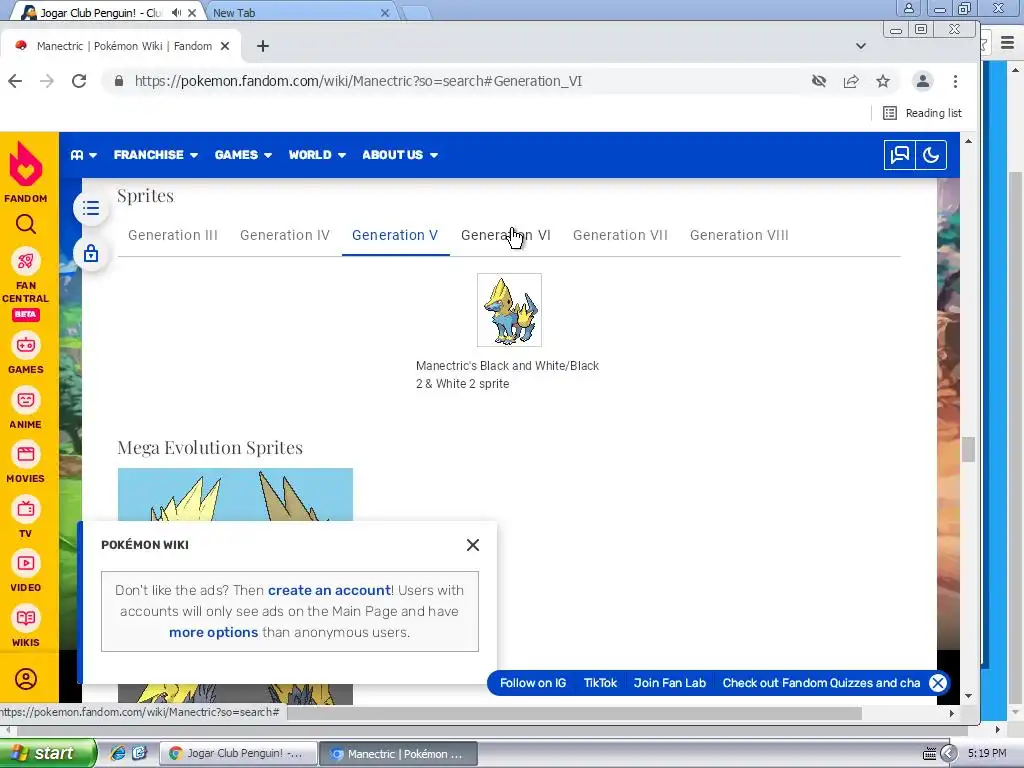Close the Pokémon Wiki ad notice

pyautogui.click(x=473, y=545)
